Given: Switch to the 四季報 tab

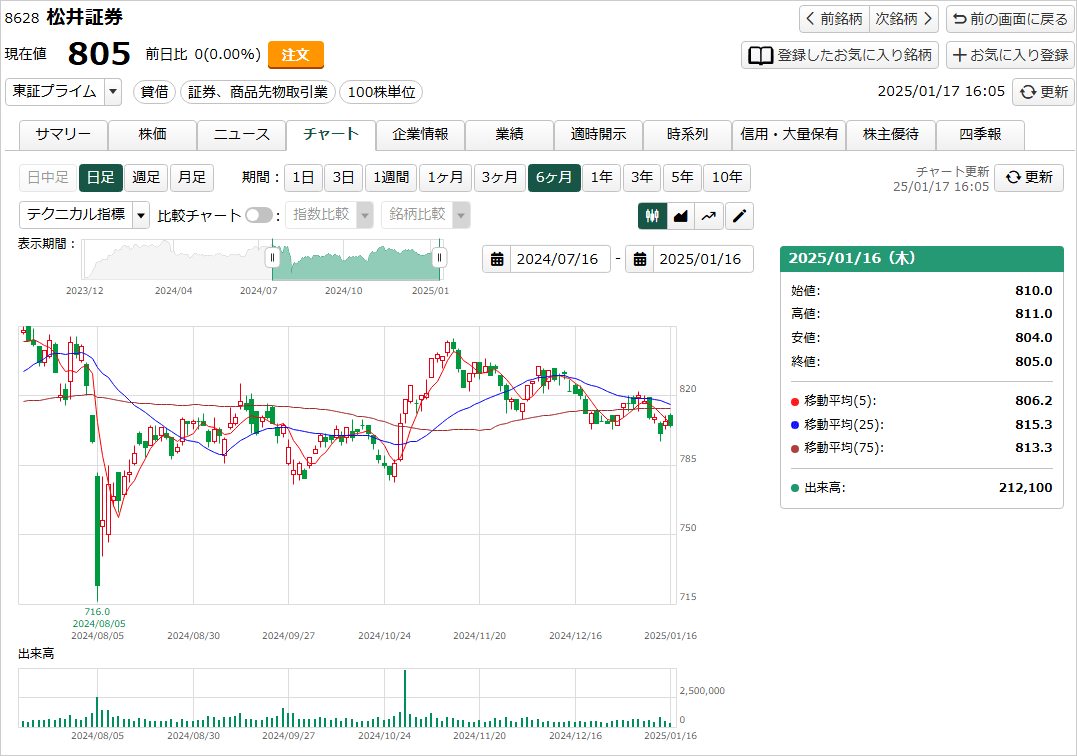Looking at the screenshot, I should coord(980,135).
